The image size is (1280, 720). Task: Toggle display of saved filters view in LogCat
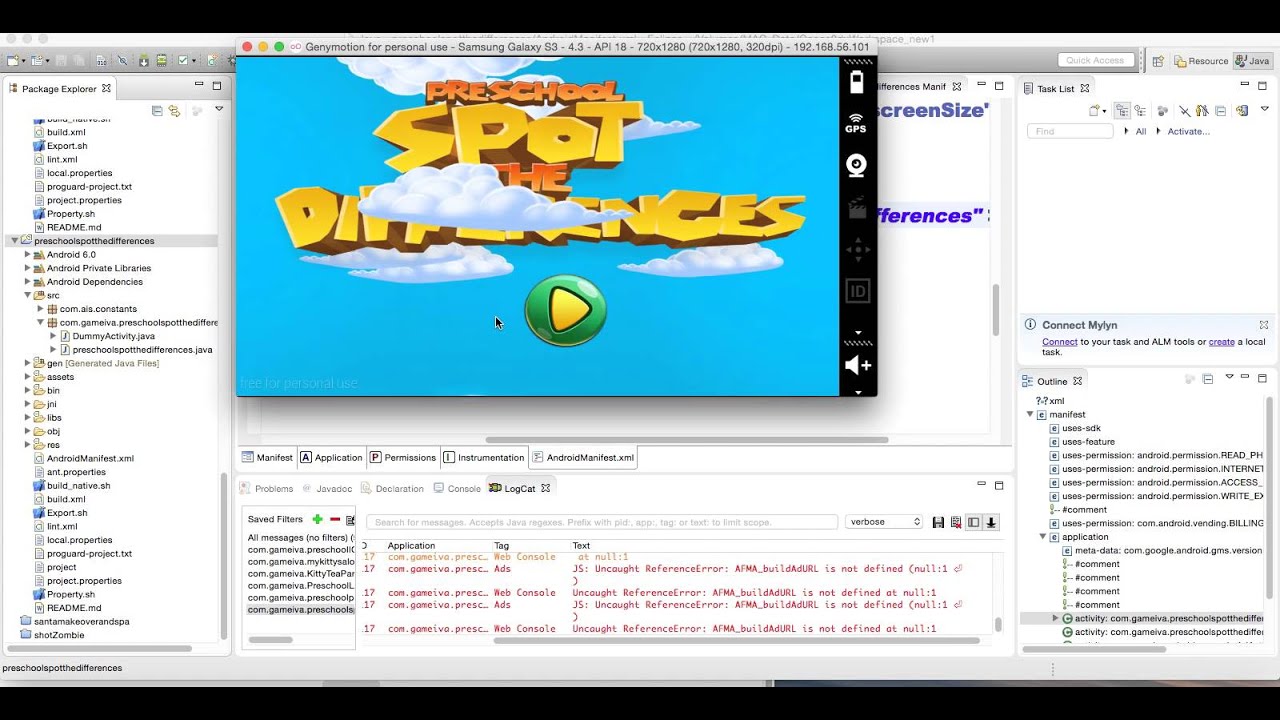[x=973, y=522]
